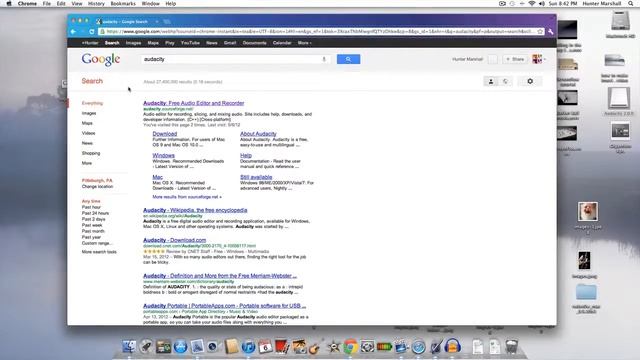Expand More search tools
This screenshot has height=360, width=640.
click(x=99, y=252)
